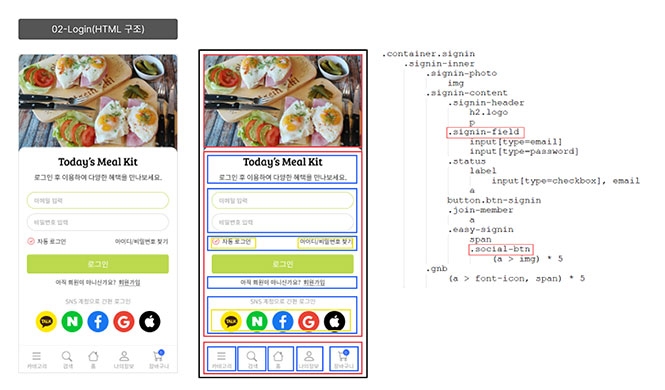Screen dimensions: 665x390
Task: Focus the password input field in the outlined mockup
Action: 282,222
